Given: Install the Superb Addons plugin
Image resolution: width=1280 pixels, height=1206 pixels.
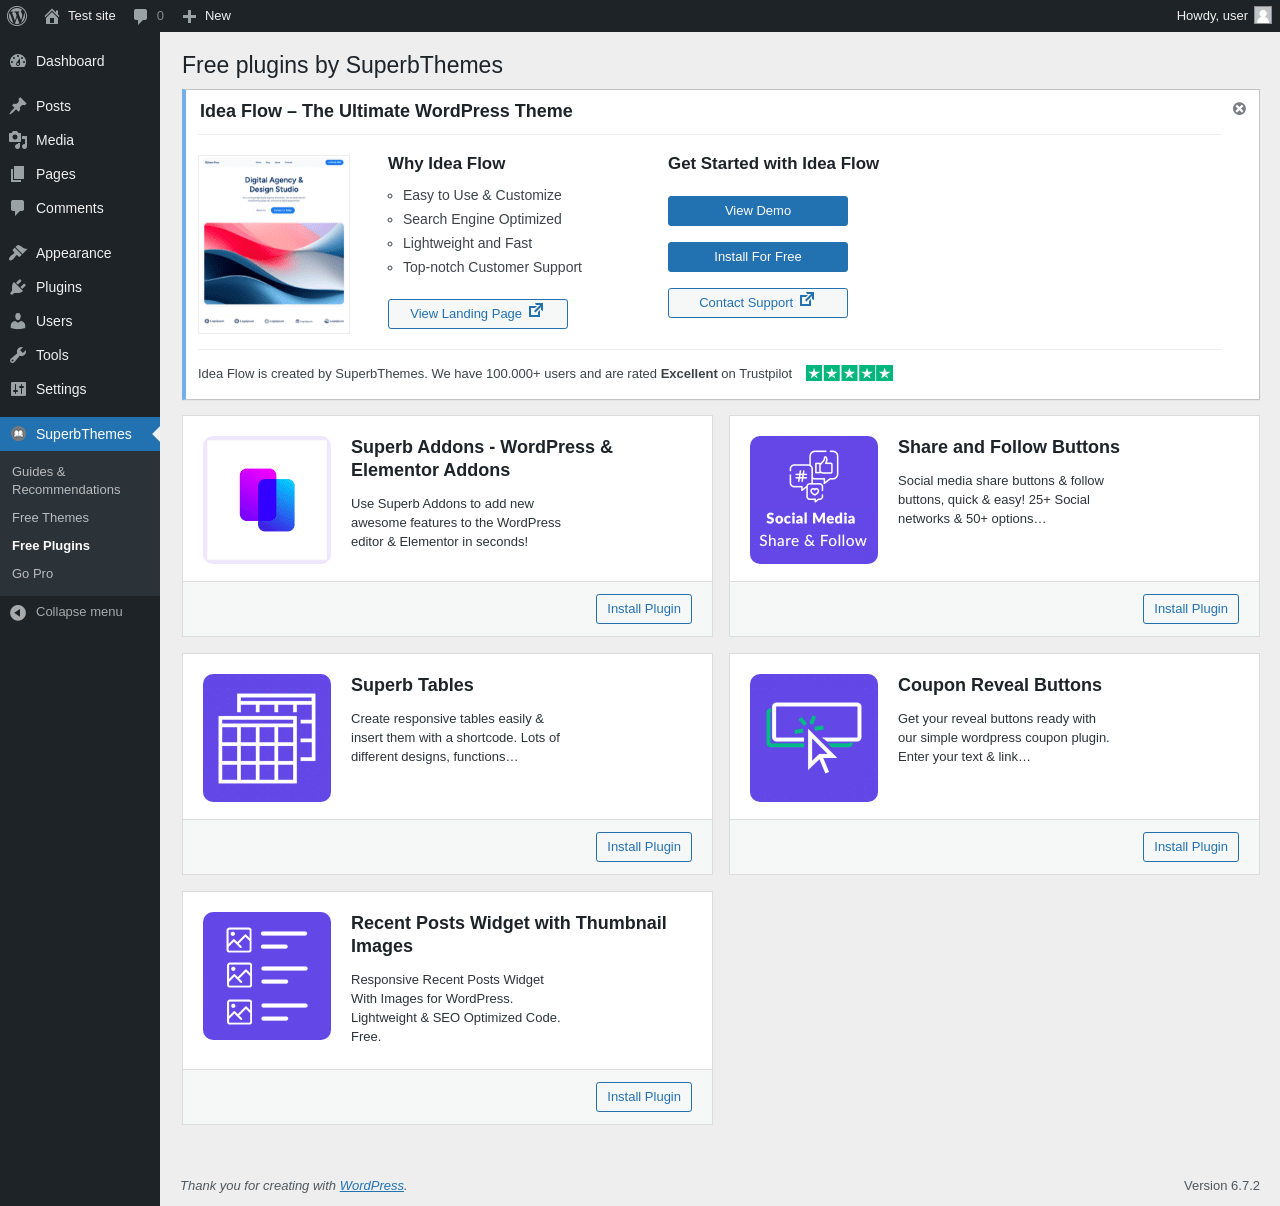Looking at the screenshot, I should tap(644, 609).
